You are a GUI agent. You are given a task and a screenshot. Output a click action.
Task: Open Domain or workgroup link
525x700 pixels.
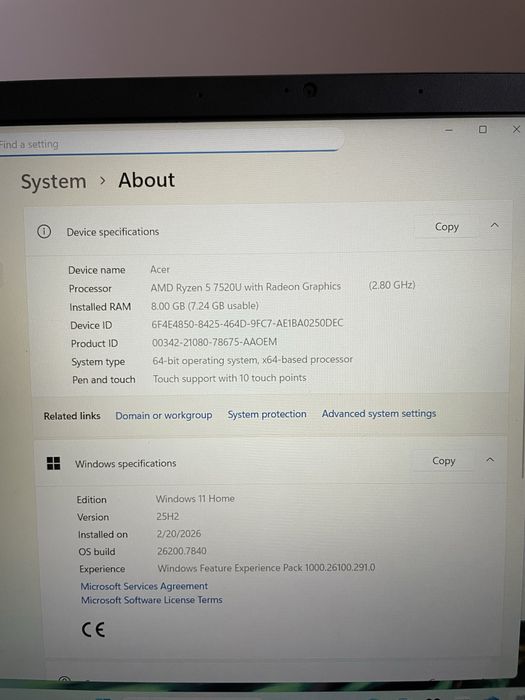164,415
